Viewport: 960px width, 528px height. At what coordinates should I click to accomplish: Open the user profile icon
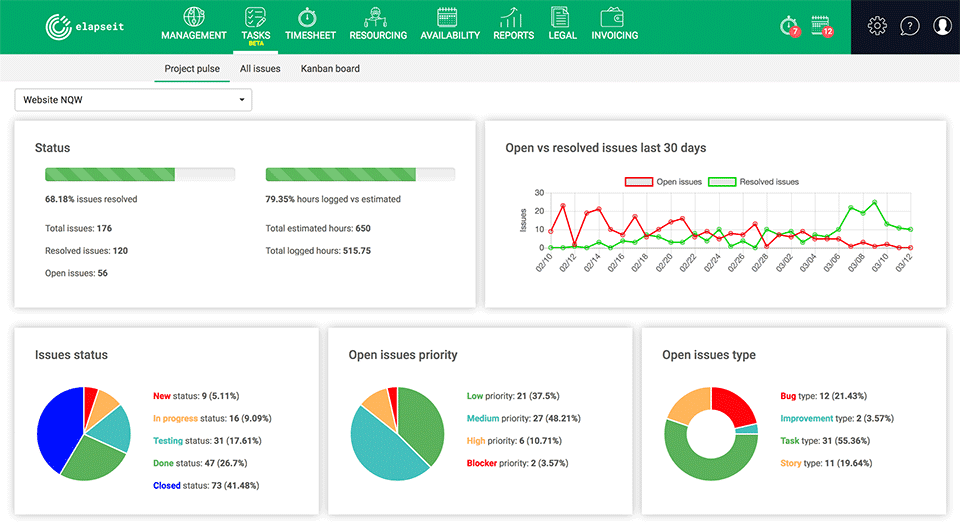click(942, 26)
